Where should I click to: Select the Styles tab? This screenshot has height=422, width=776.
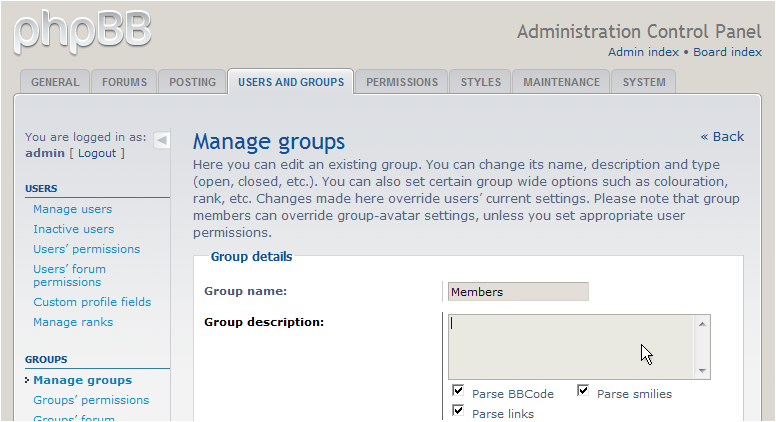click(x=480, y=82)
